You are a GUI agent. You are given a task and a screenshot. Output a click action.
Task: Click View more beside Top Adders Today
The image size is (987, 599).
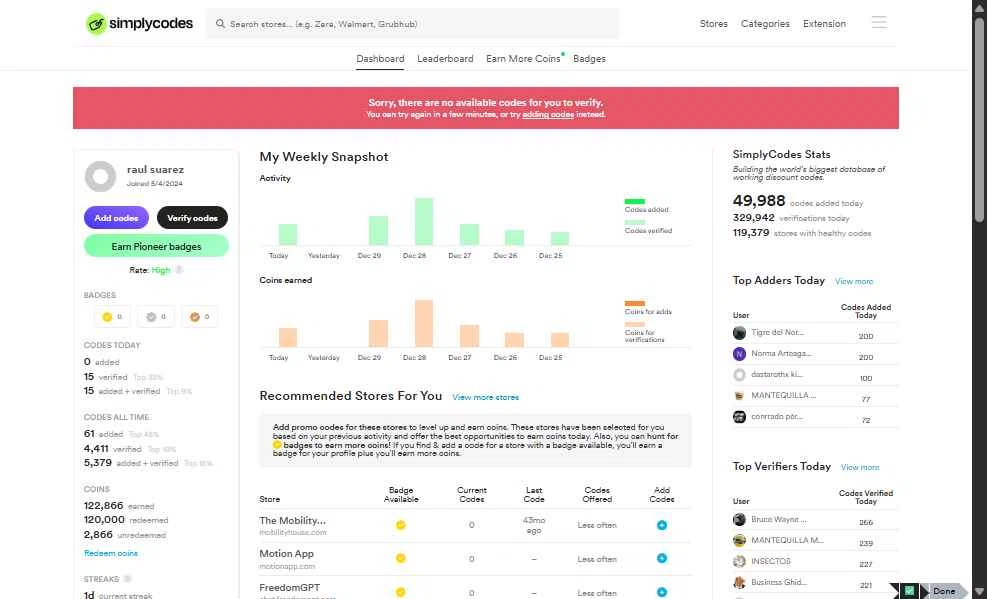click(854, 281)
